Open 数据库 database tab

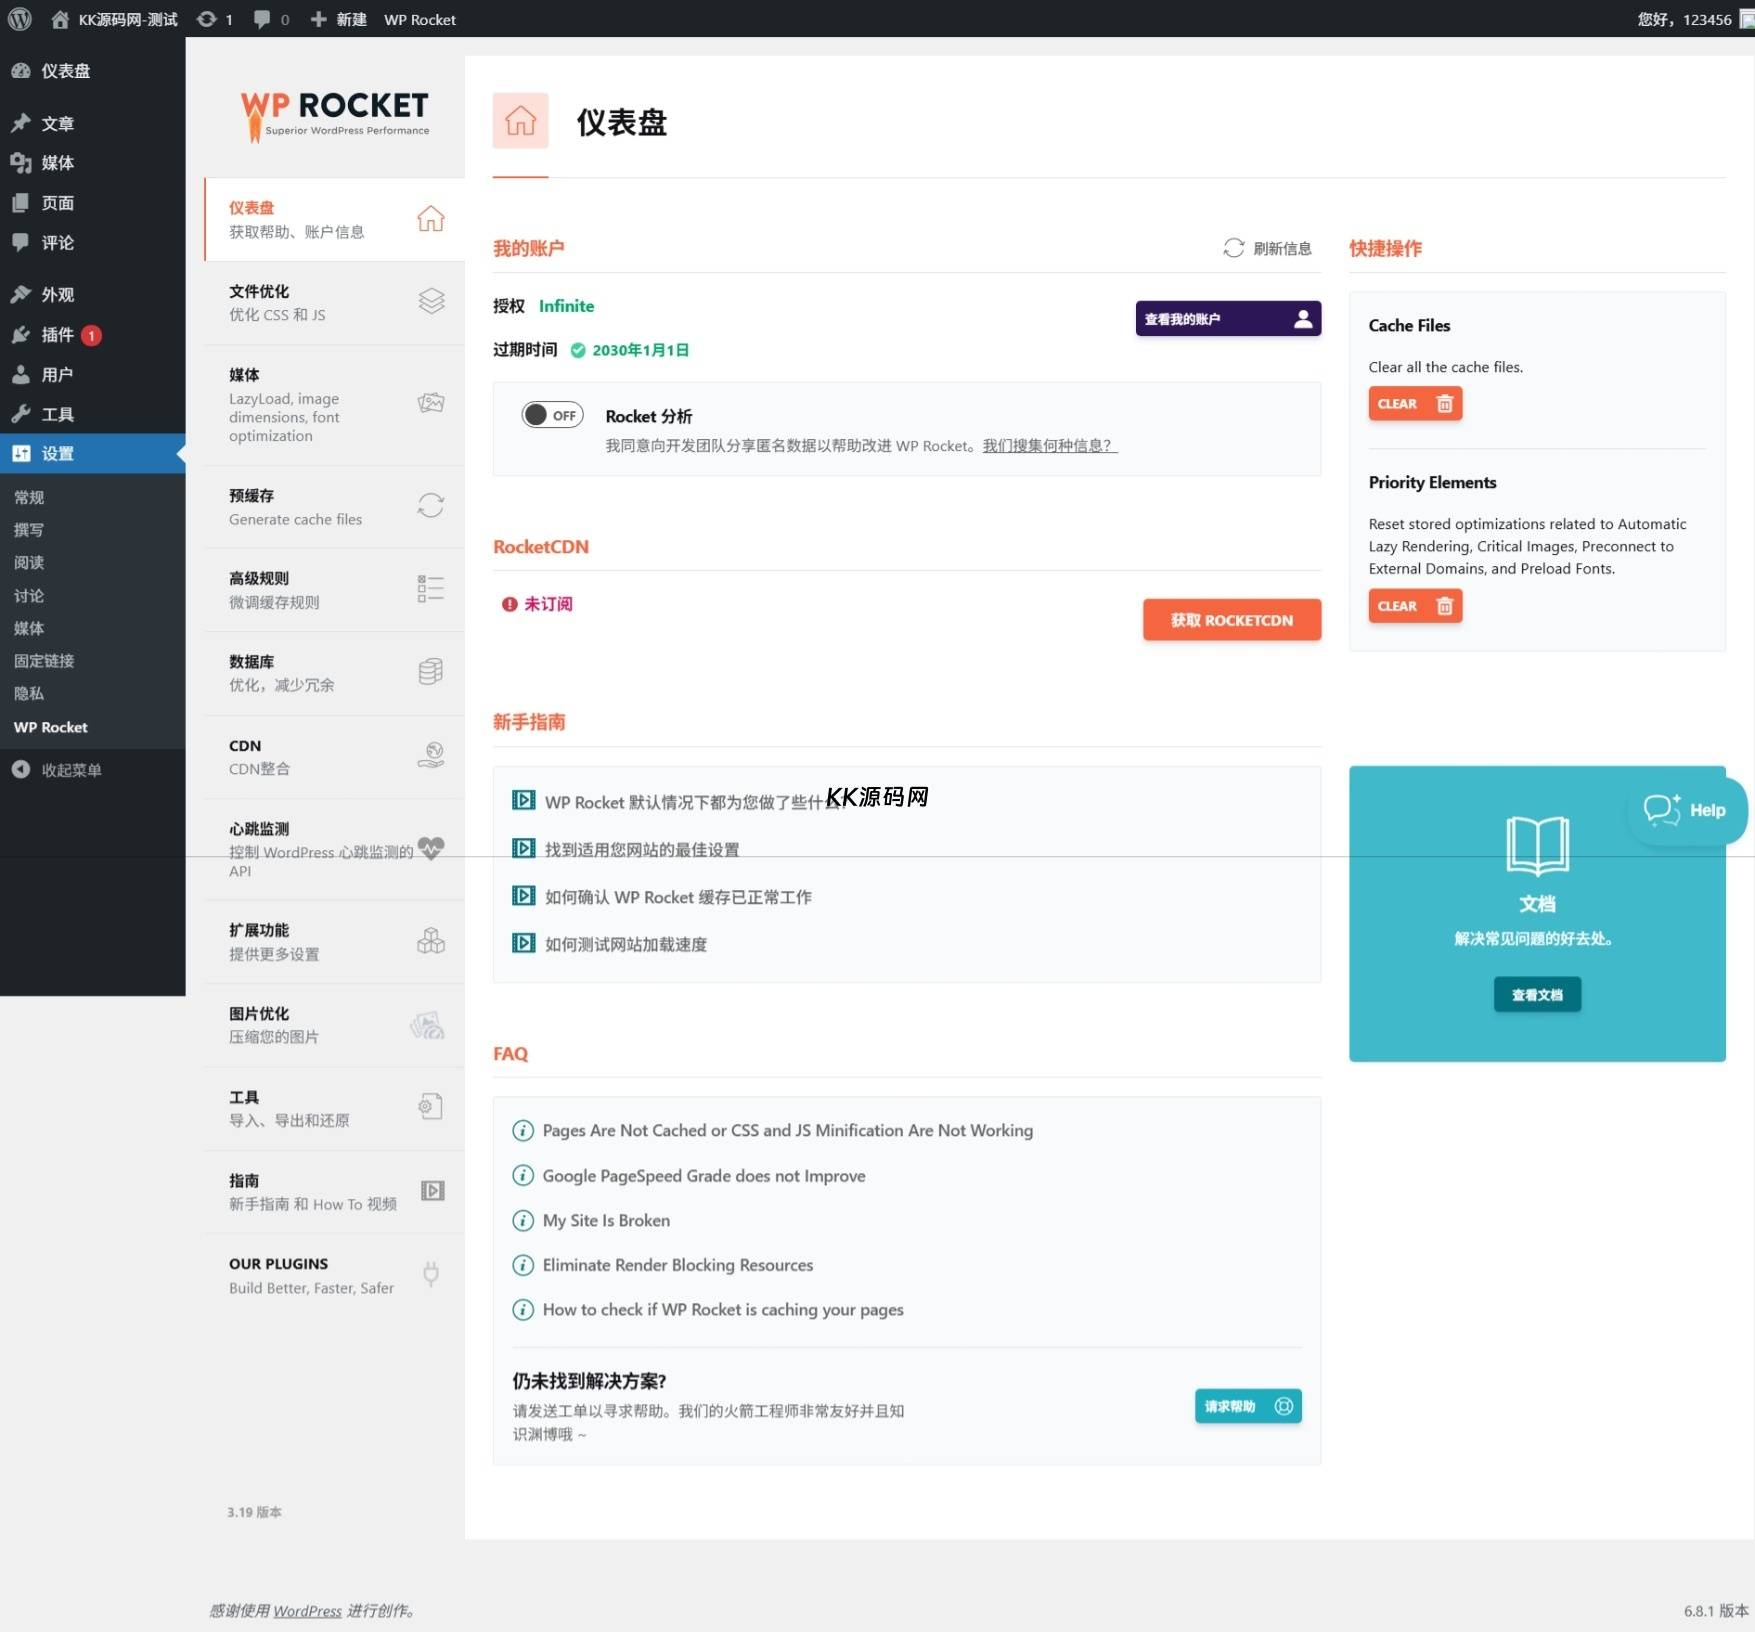tap(335, 673)
